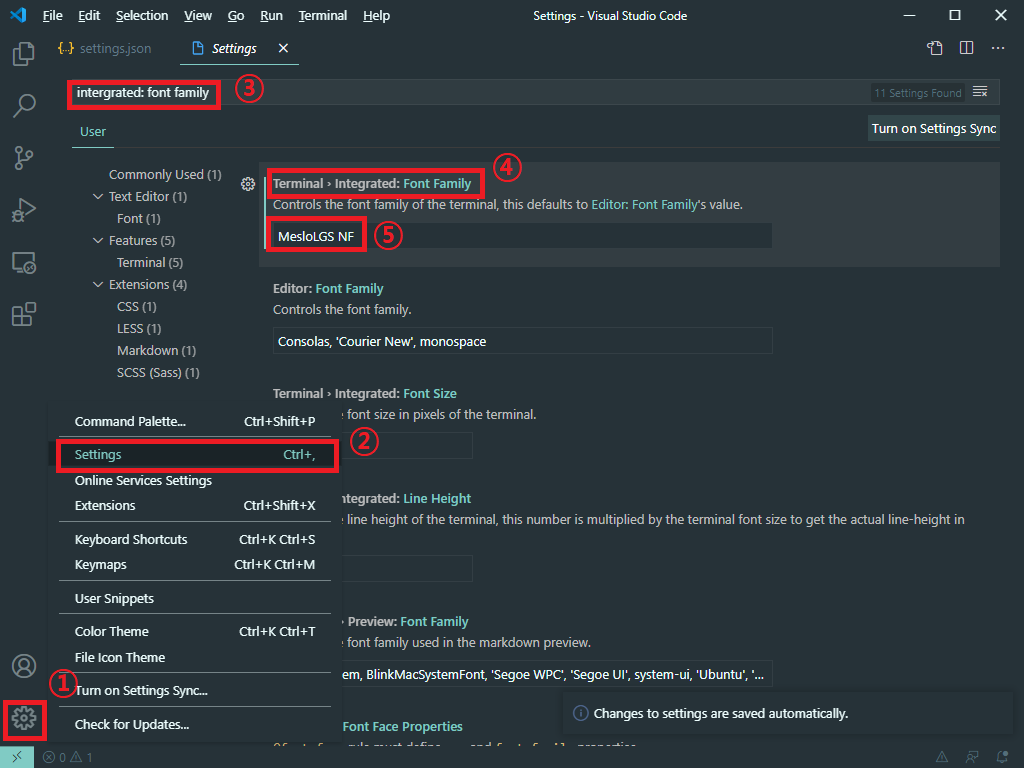Select the User settings scope tab

[x=93, y=132]
